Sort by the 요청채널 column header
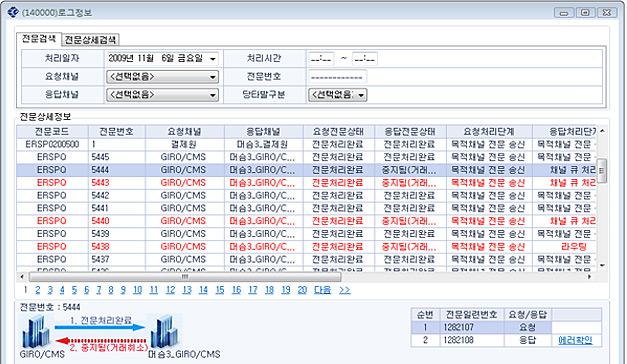The width and height of the screenshot is (627, 364). (184, 132)
